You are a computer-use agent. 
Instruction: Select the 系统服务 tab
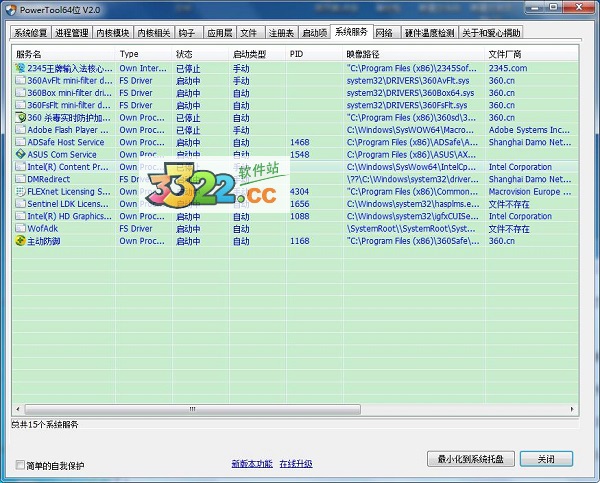coord(351,32)
